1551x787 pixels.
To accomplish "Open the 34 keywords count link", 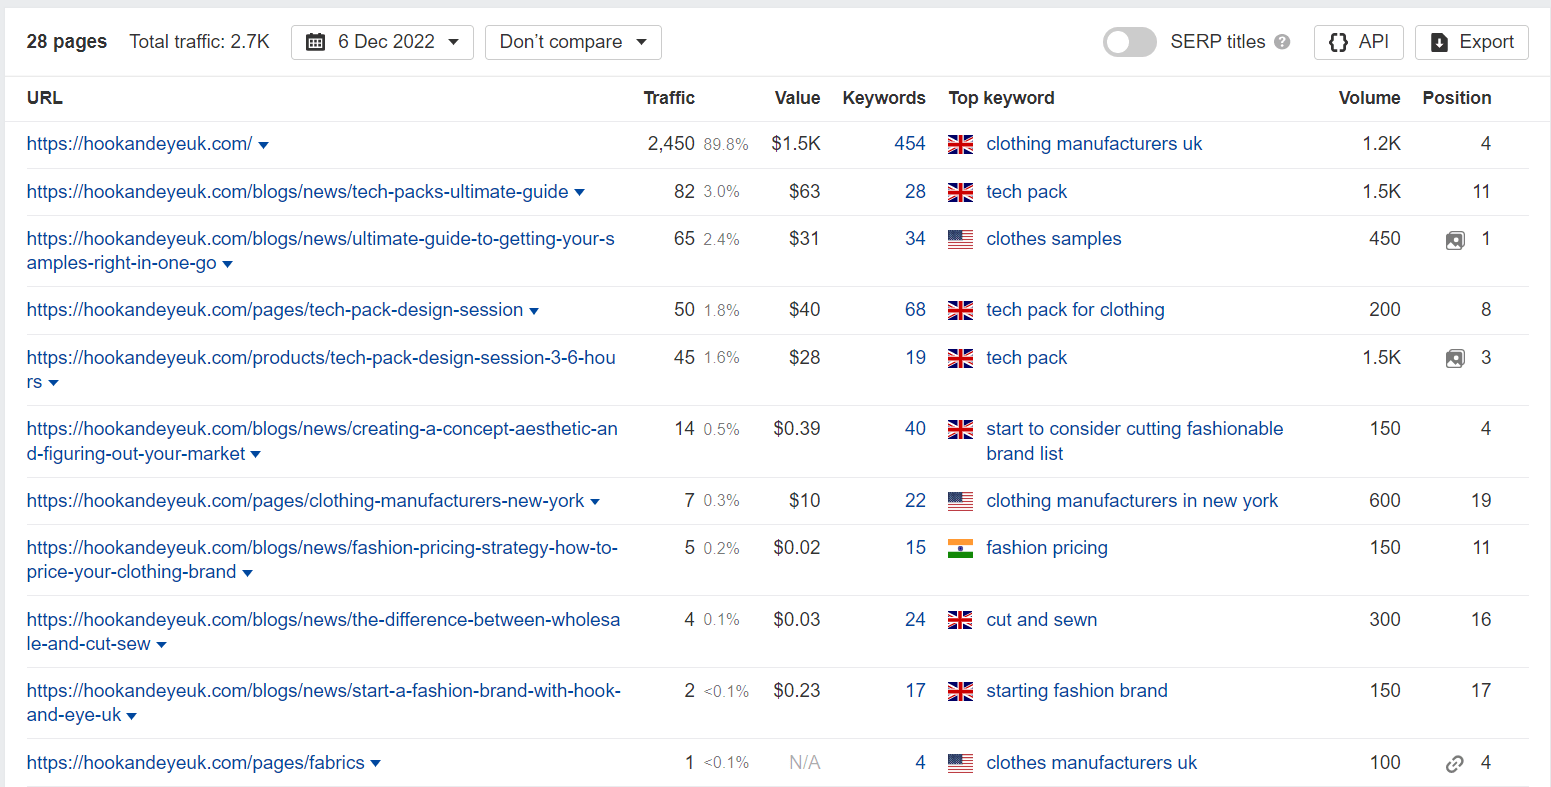I will pyautogui.click(x=915, y=239).
